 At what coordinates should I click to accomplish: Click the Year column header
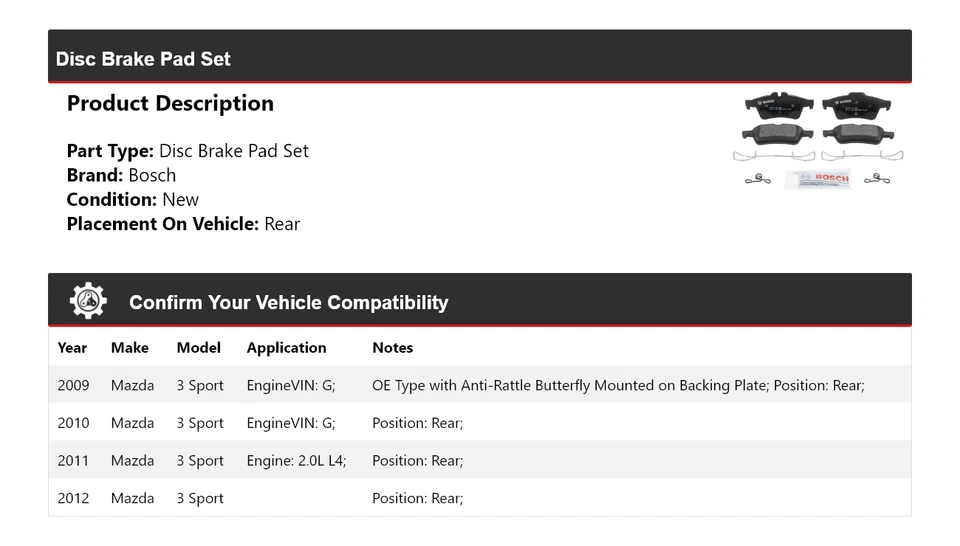click(x=72, y=348)
